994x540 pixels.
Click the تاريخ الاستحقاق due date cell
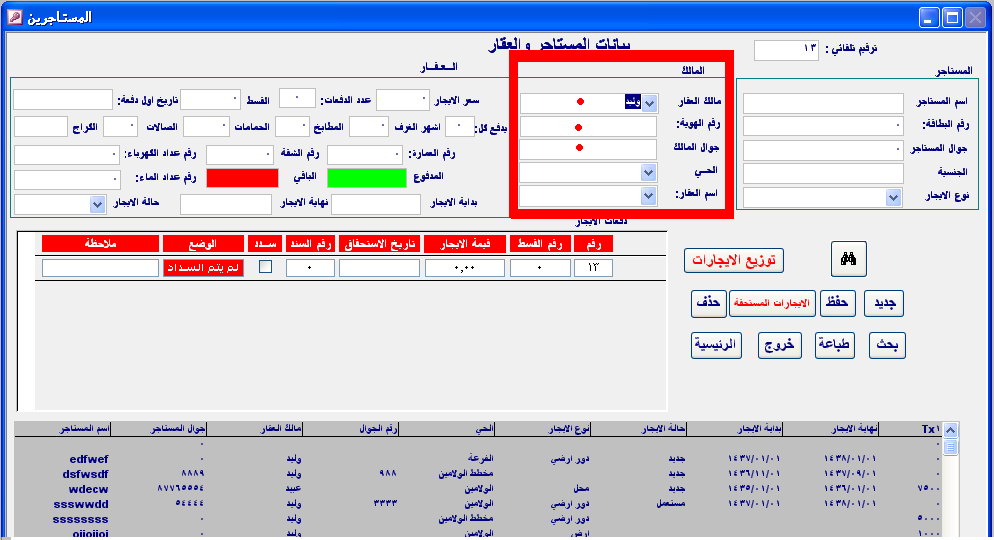[x=379, y=268]
